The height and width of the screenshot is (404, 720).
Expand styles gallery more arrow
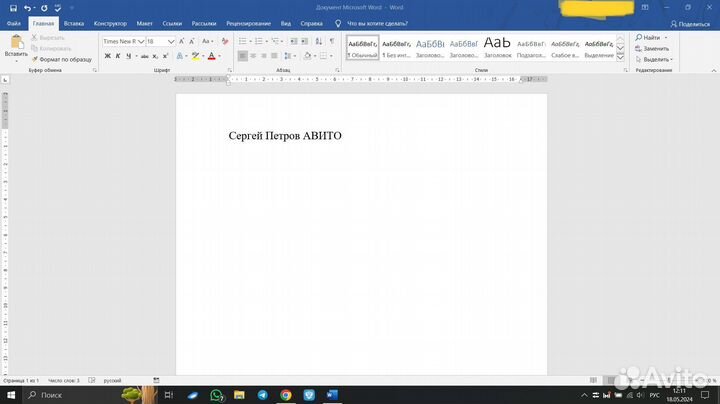click(620, 57)
